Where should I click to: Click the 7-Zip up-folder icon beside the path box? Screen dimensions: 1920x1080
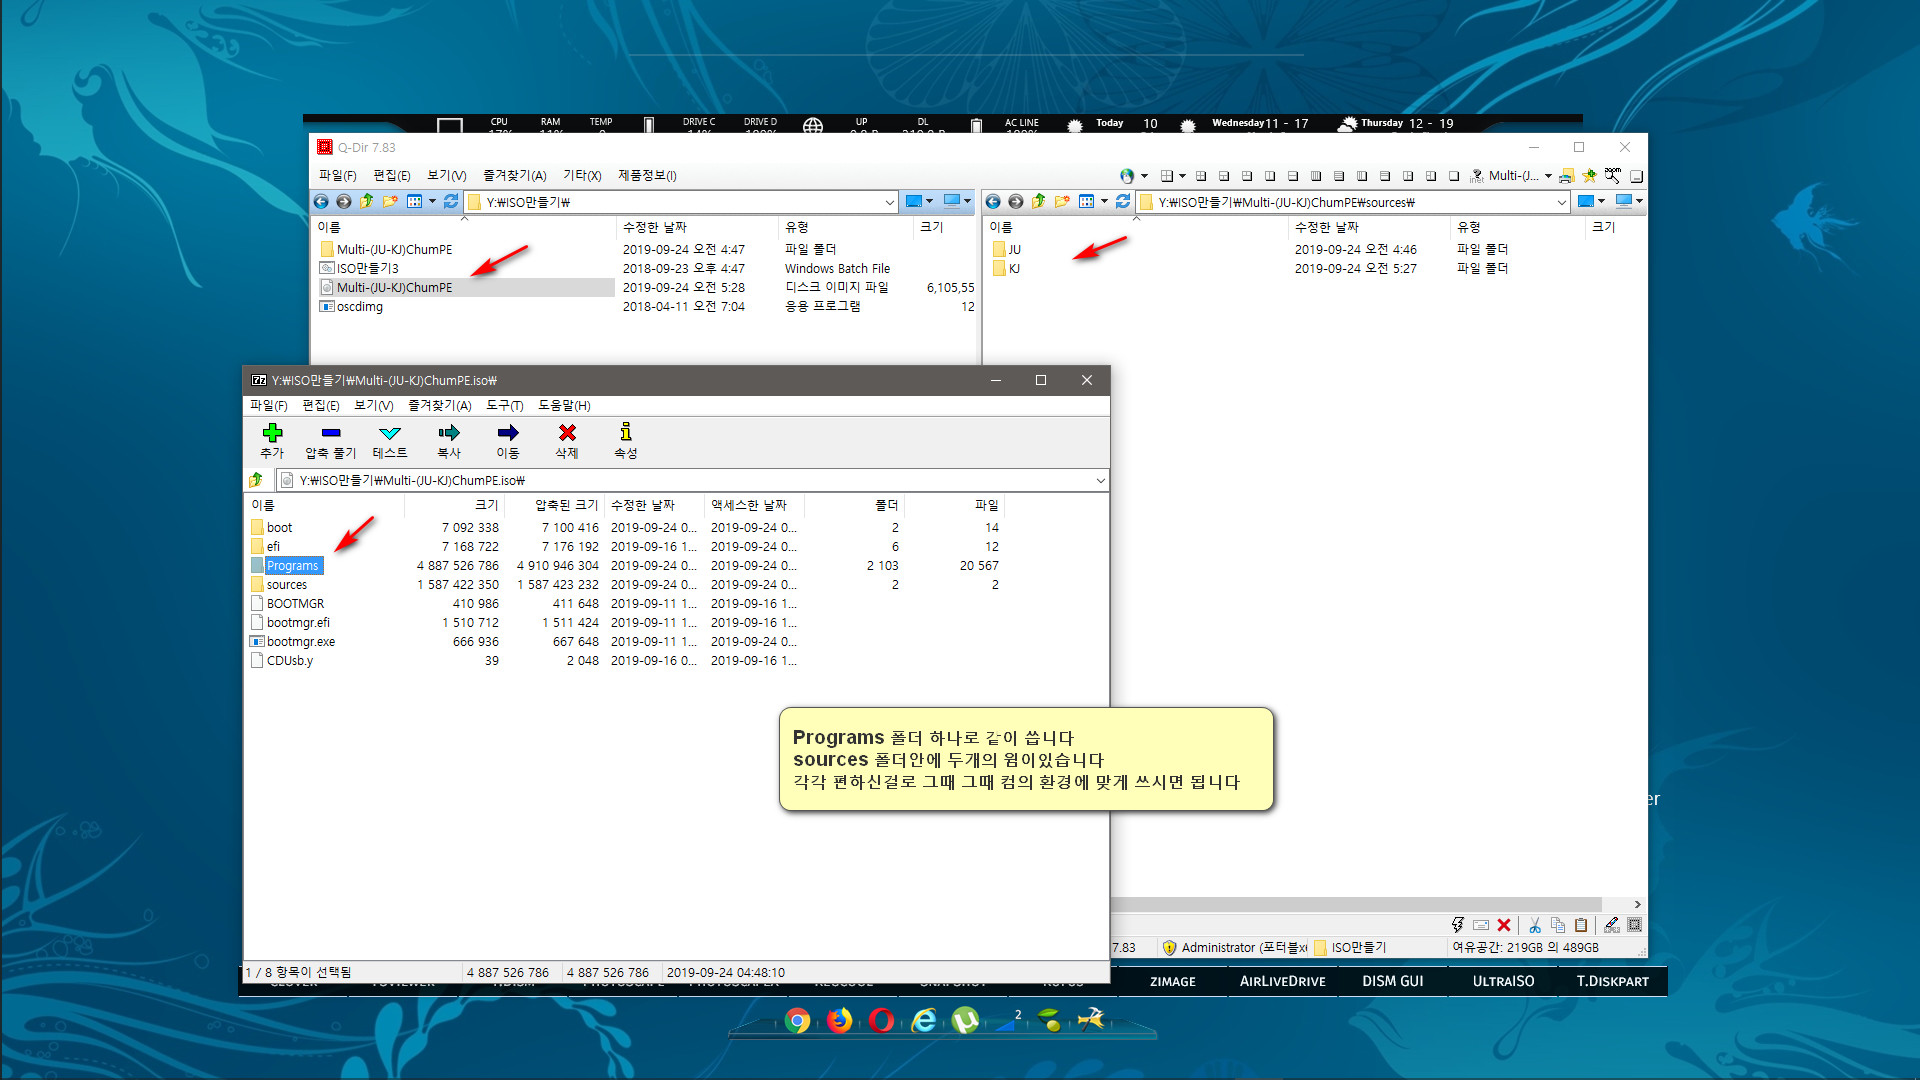pyautogui.click(x=256, y=480)
